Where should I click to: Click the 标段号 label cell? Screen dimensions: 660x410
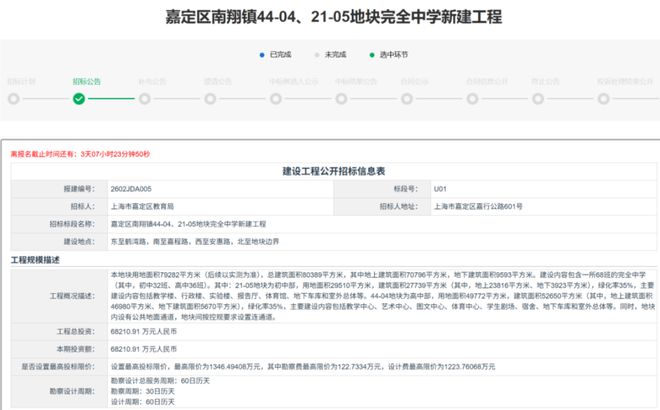[x=382, y=189]
